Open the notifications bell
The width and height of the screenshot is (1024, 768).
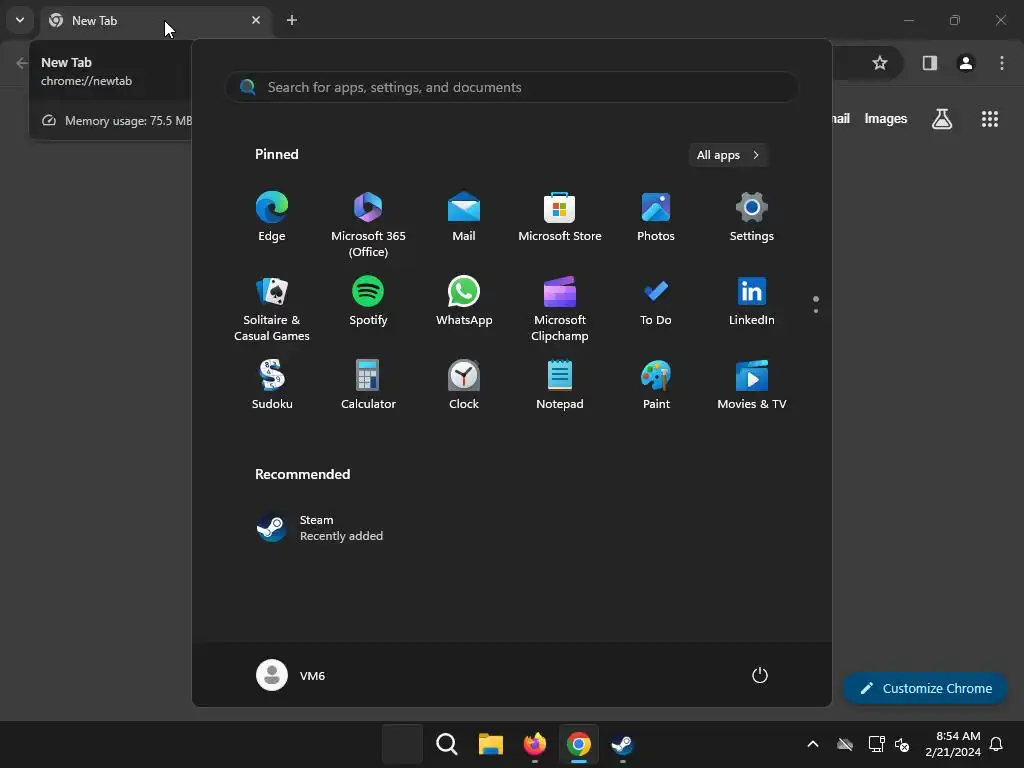click(996, 744)
